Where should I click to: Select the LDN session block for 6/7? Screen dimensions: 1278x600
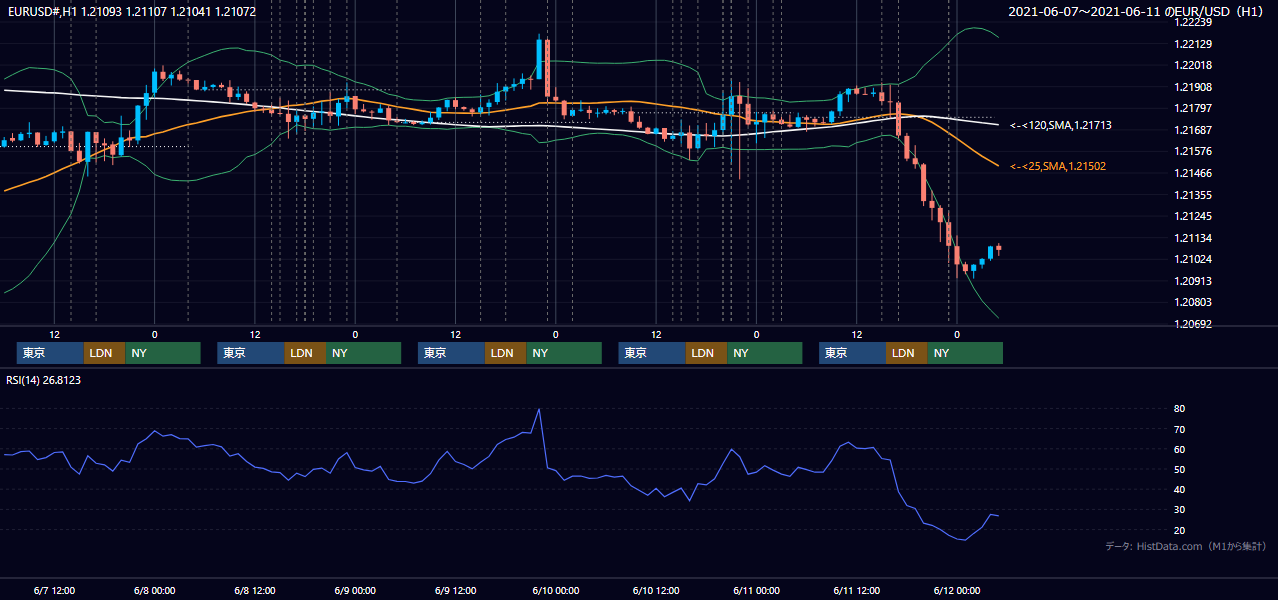(x=104, y=353)
